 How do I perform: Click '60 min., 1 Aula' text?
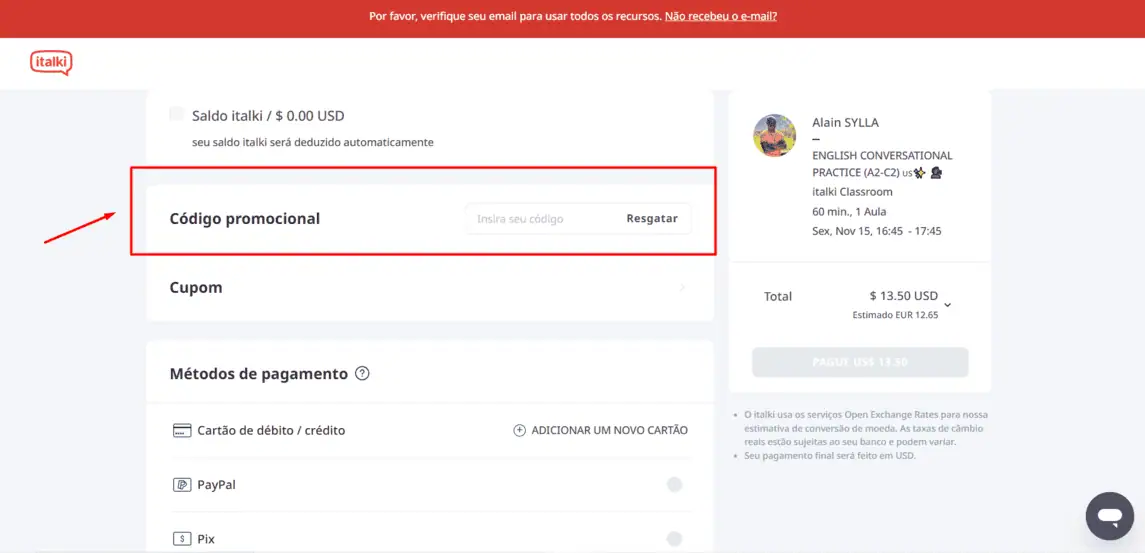pyautogui.click(x=850, y=212)
